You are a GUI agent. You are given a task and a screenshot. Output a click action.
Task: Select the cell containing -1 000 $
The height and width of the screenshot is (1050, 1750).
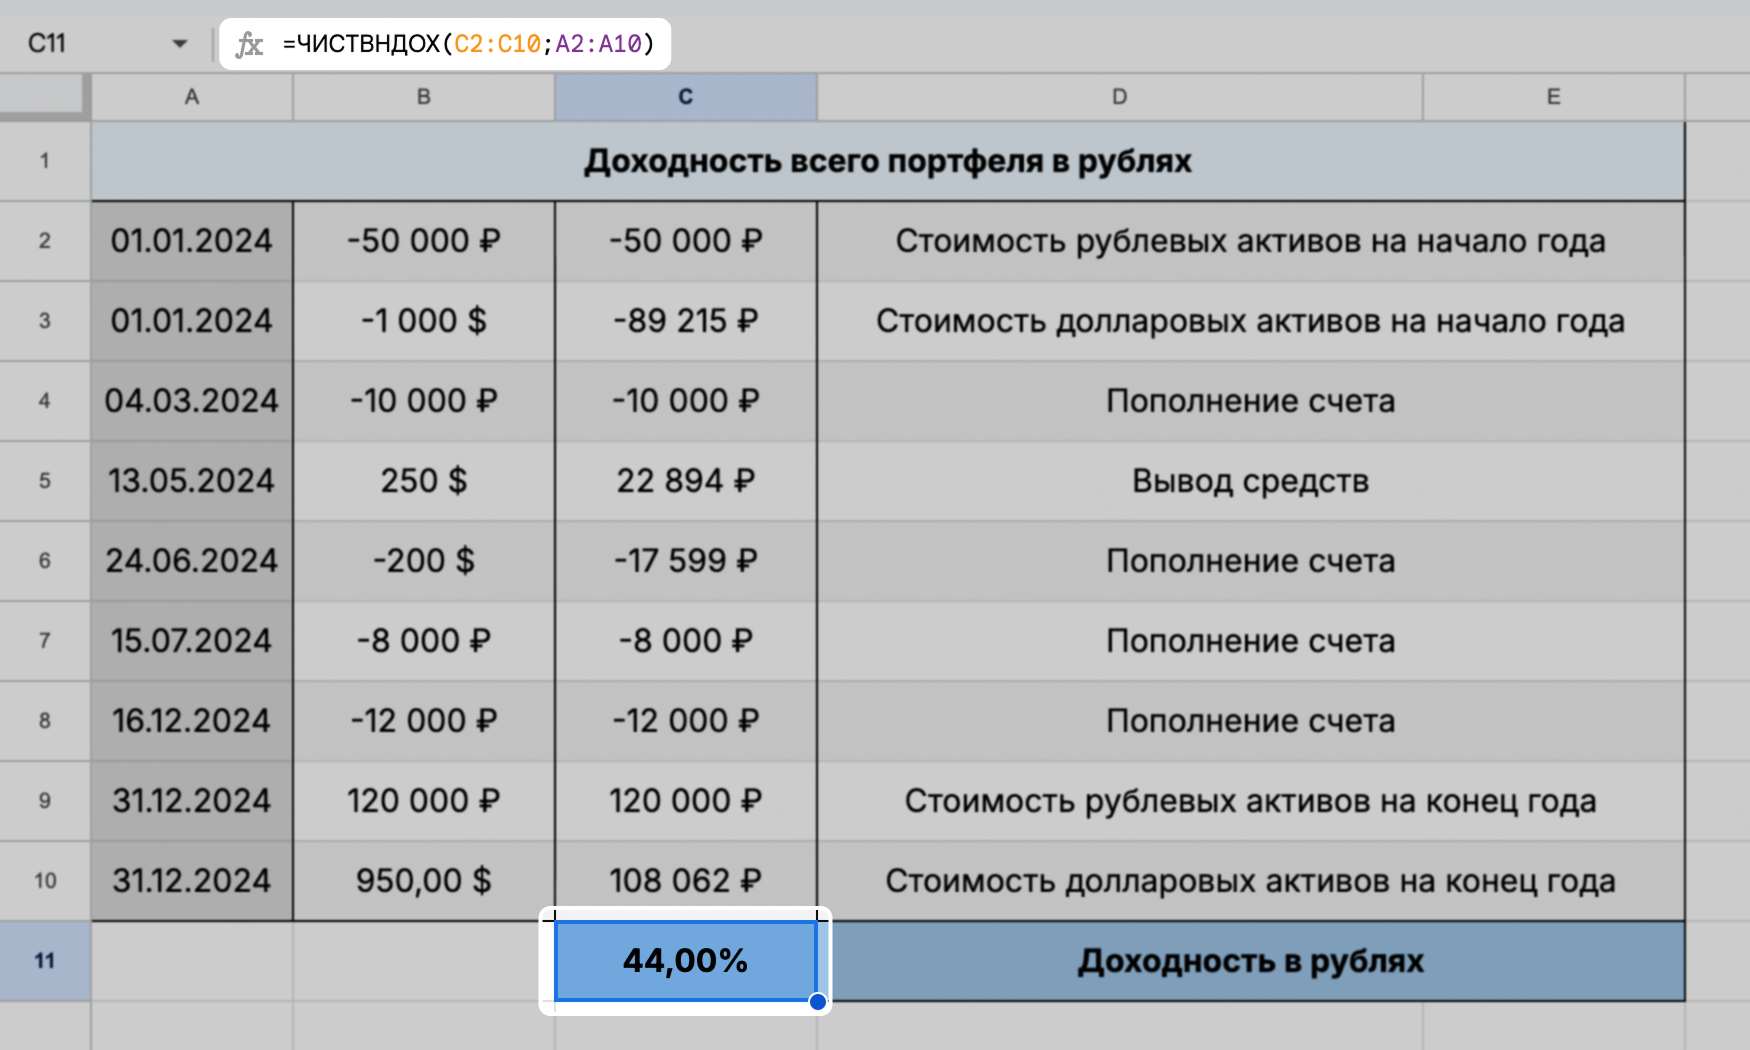(x=423, y=320)
